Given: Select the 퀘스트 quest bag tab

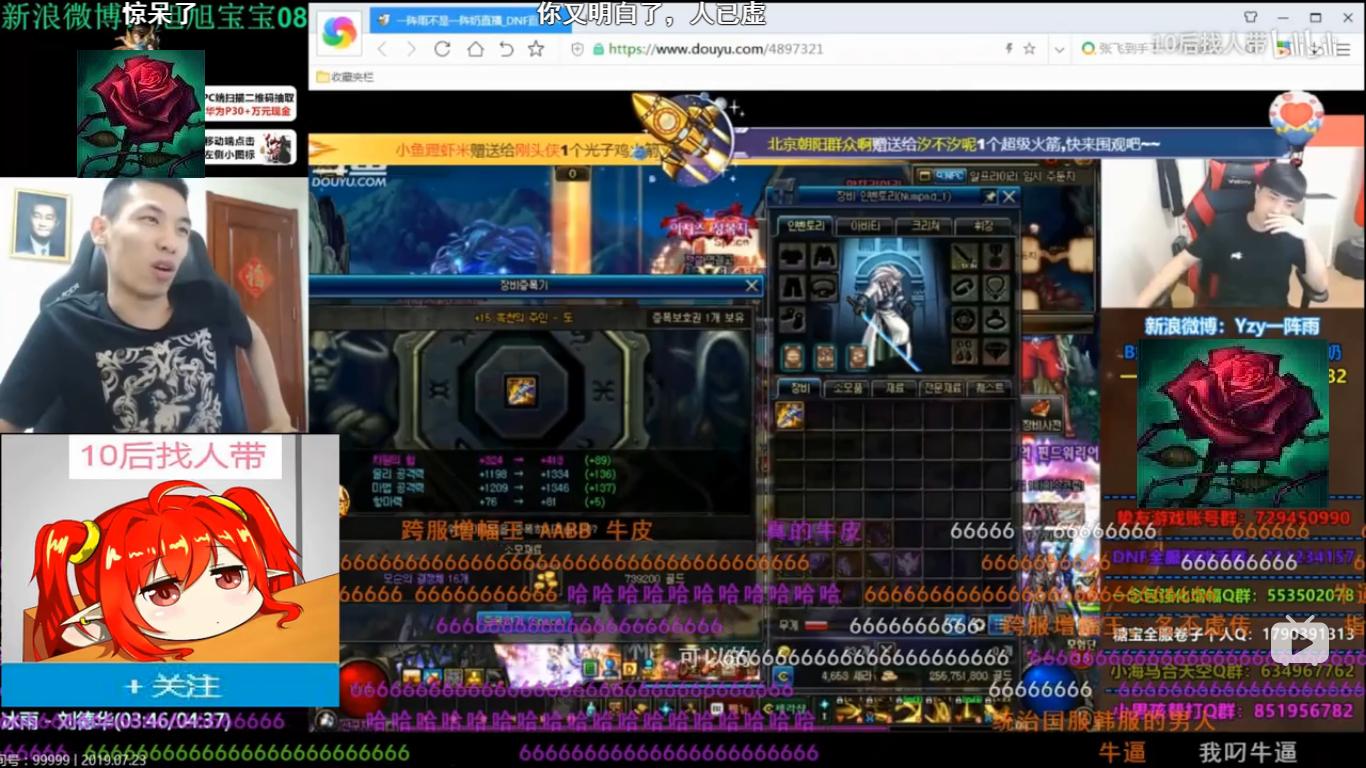Looking at the screenshot, I should click(990, 388).
